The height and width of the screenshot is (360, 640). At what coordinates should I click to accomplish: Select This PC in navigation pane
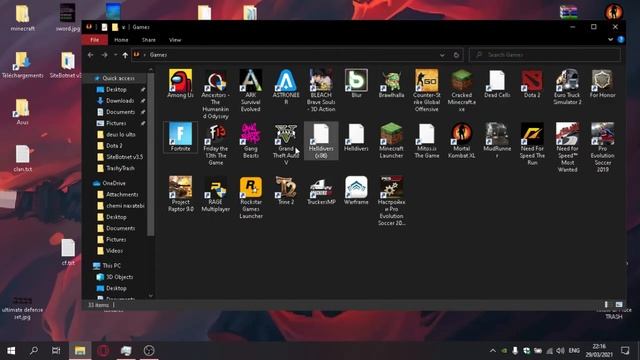111,266
